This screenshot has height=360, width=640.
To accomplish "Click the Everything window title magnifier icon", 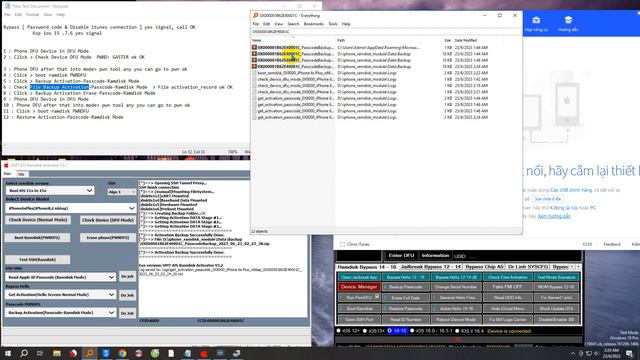I will coord(256,16).
